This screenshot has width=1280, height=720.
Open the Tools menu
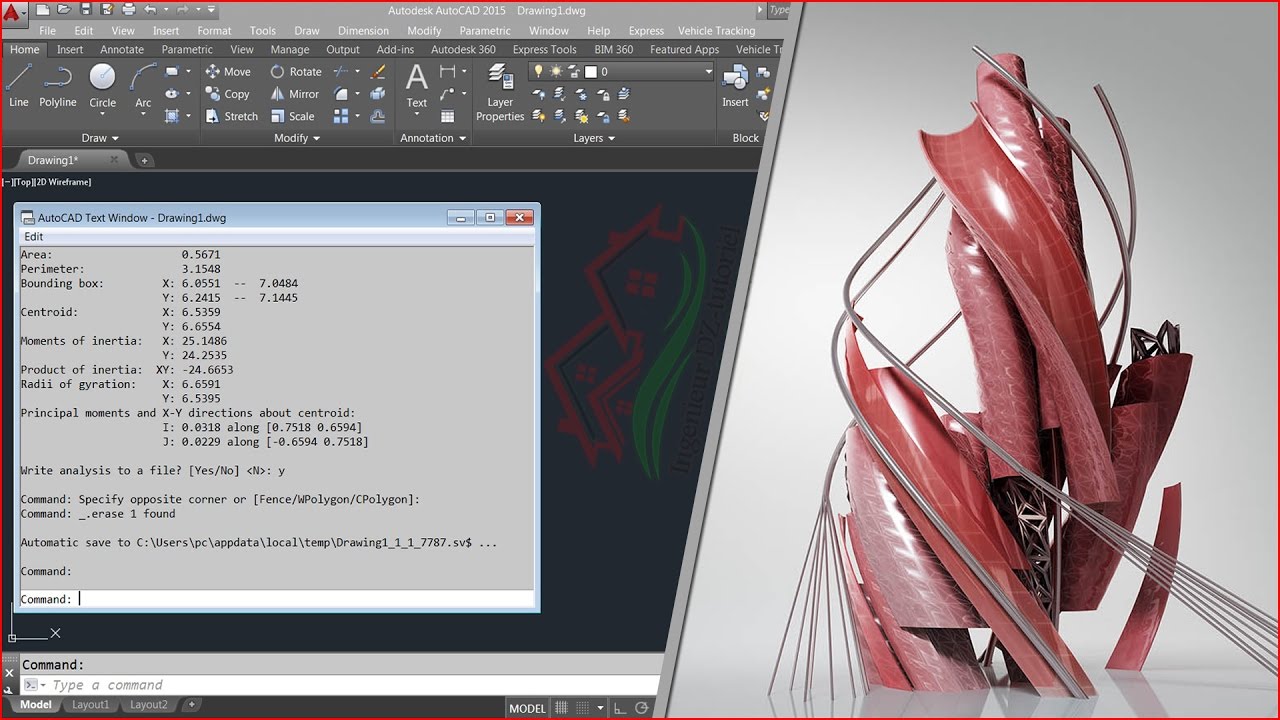point(263,31)
